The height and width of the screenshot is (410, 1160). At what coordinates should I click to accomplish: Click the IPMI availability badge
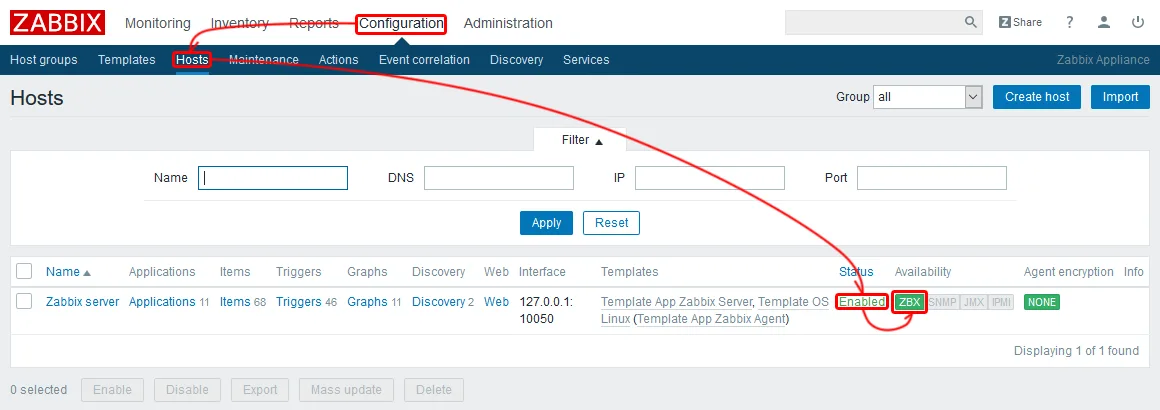[x=1000, y=302]
